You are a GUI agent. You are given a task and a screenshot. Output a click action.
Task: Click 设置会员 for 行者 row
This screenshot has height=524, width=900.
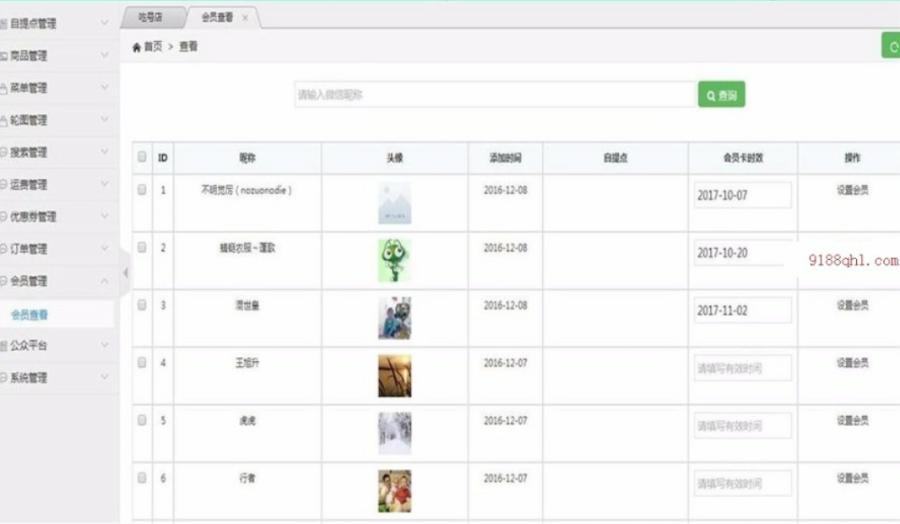tap(852, 478)
